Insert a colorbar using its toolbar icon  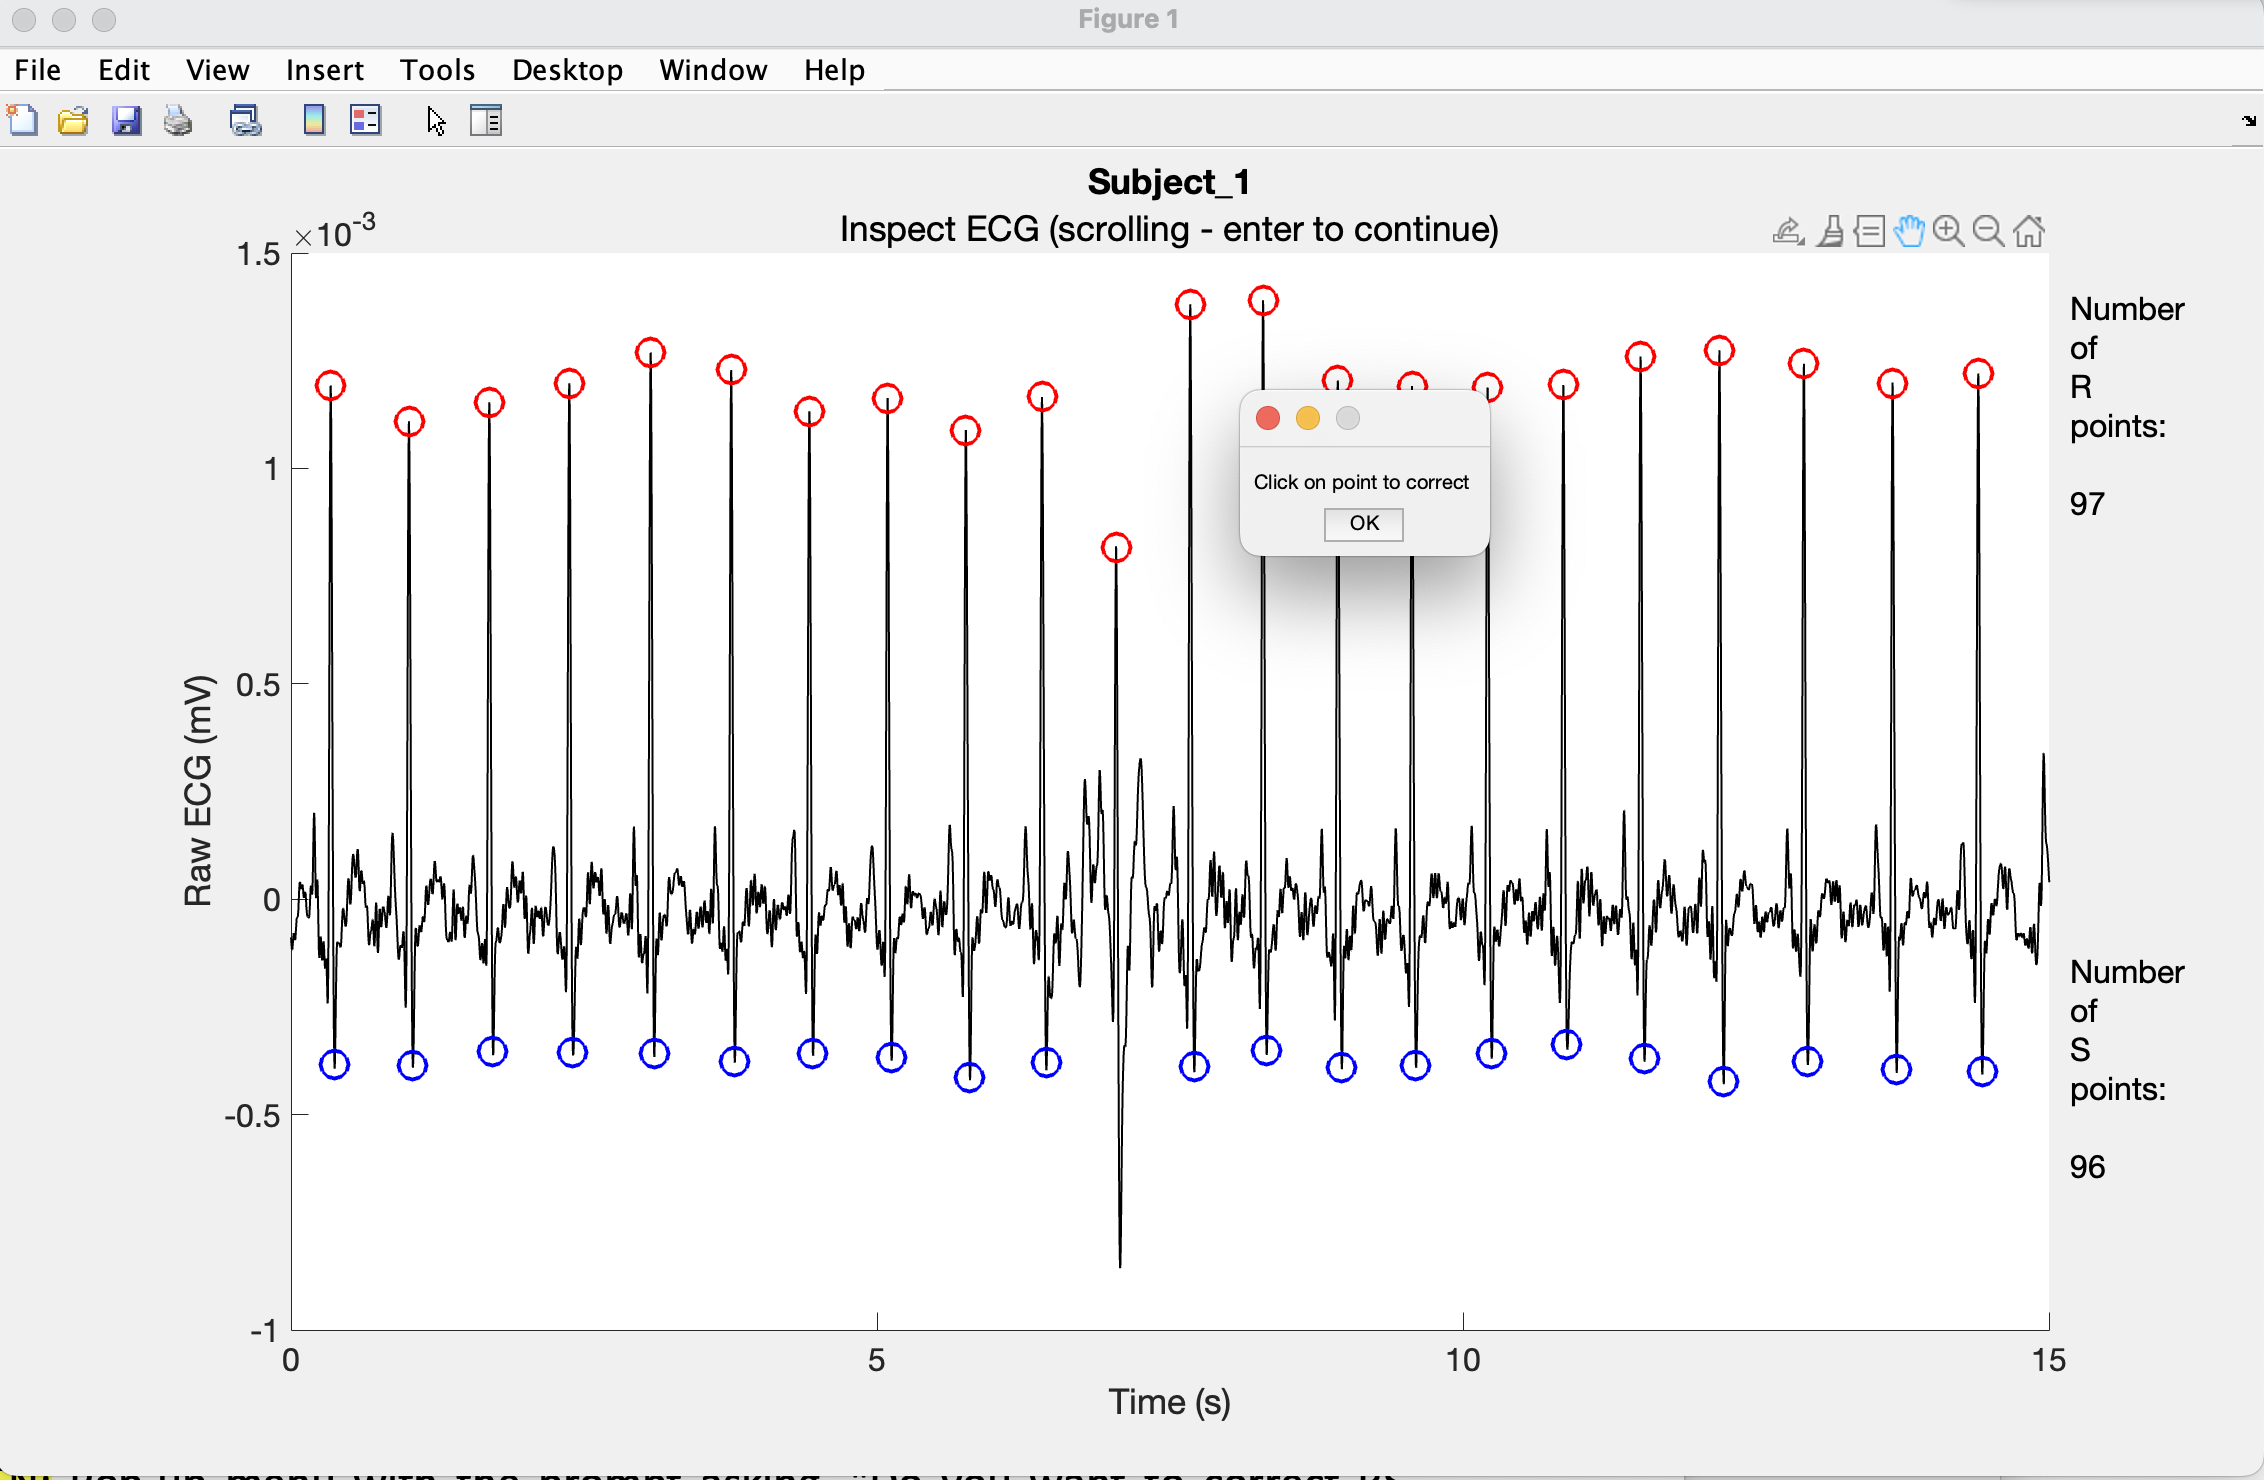[314, 121]
